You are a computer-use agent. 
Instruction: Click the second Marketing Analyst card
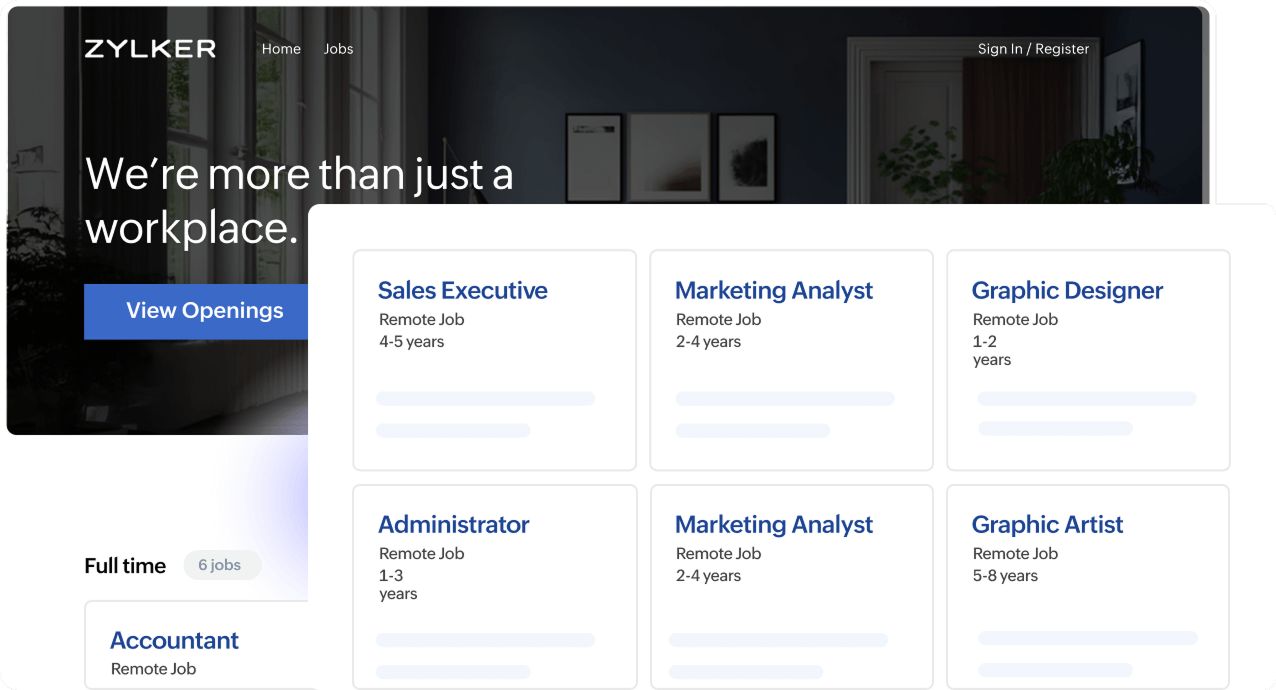pyautogui.click(x=773, y=524)
